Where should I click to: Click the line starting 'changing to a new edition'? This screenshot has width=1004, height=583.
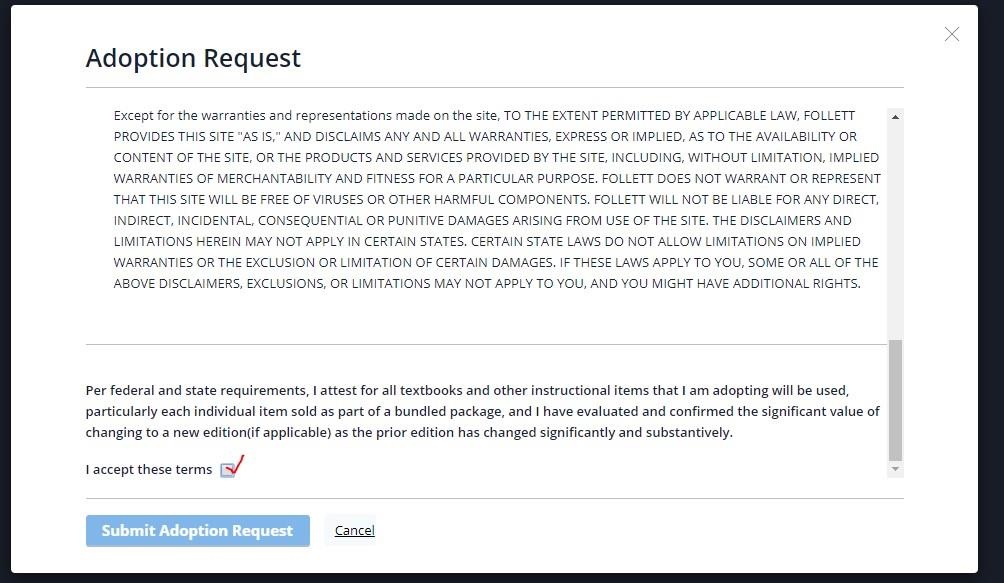[409, 433]
